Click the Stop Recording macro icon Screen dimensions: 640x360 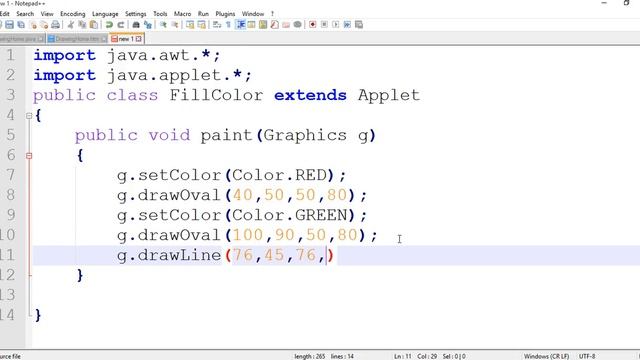[x=324, y=25]
